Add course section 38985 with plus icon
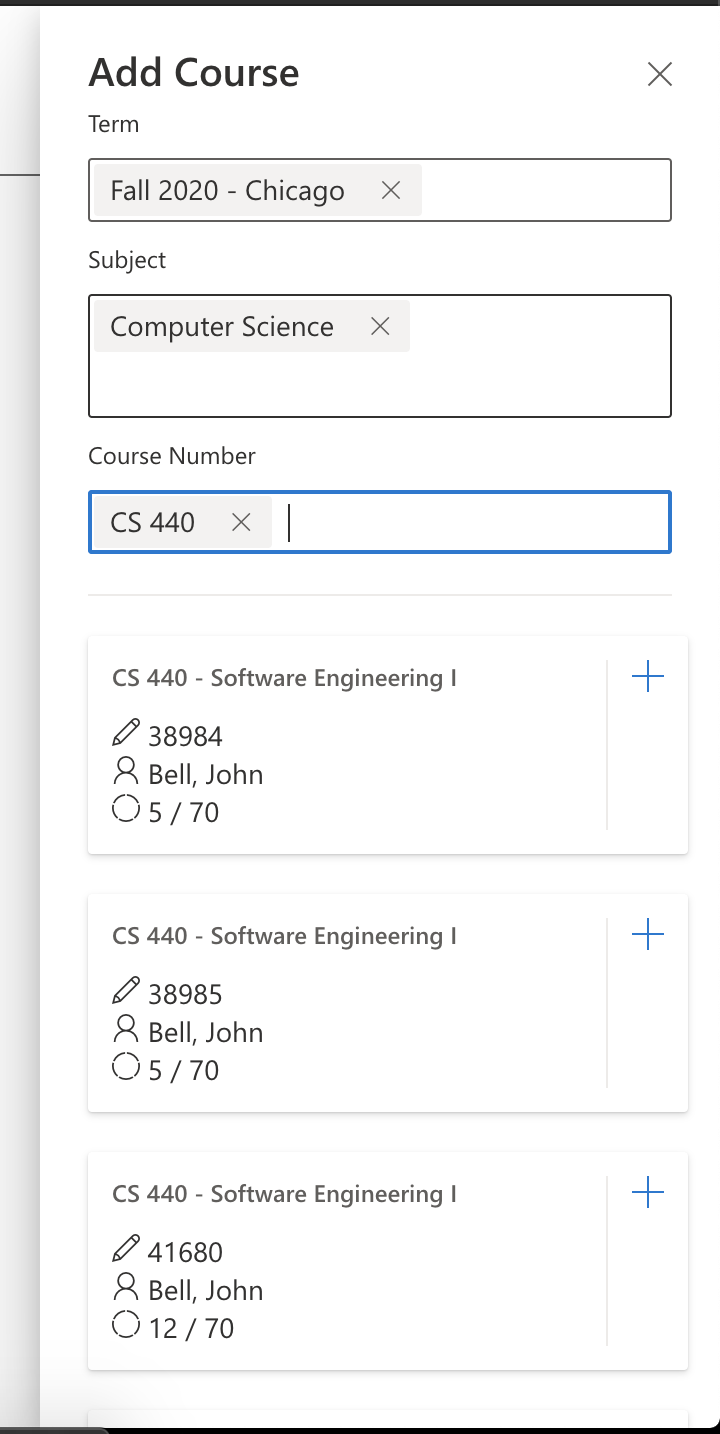This screenshot has height=1434, width=720. [648, 936]
